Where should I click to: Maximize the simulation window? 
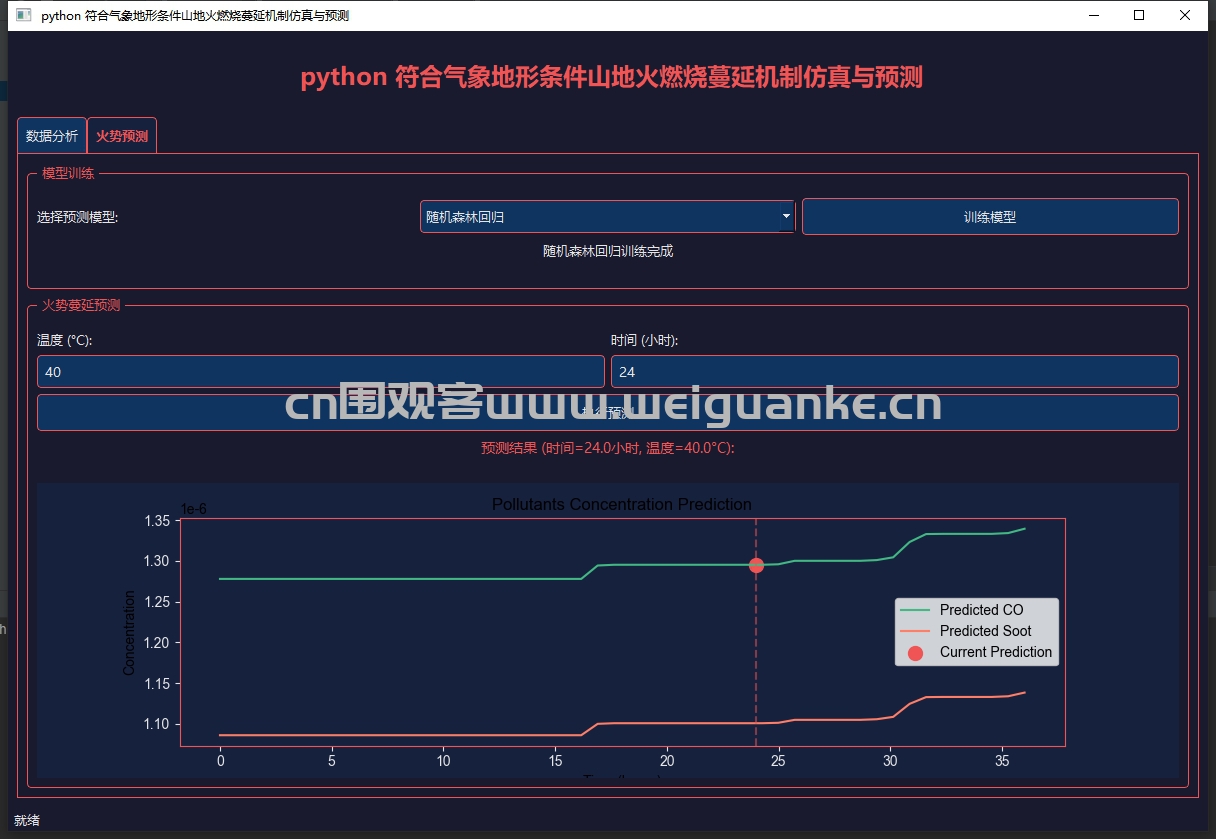tap(1139, 15)
